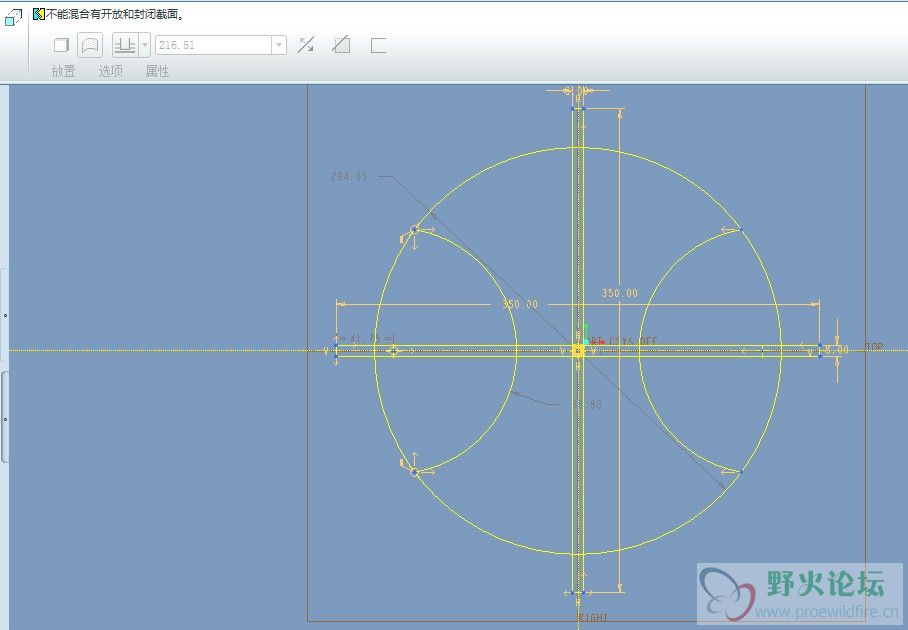Select the TOP datum plane label

coord(874,347)
